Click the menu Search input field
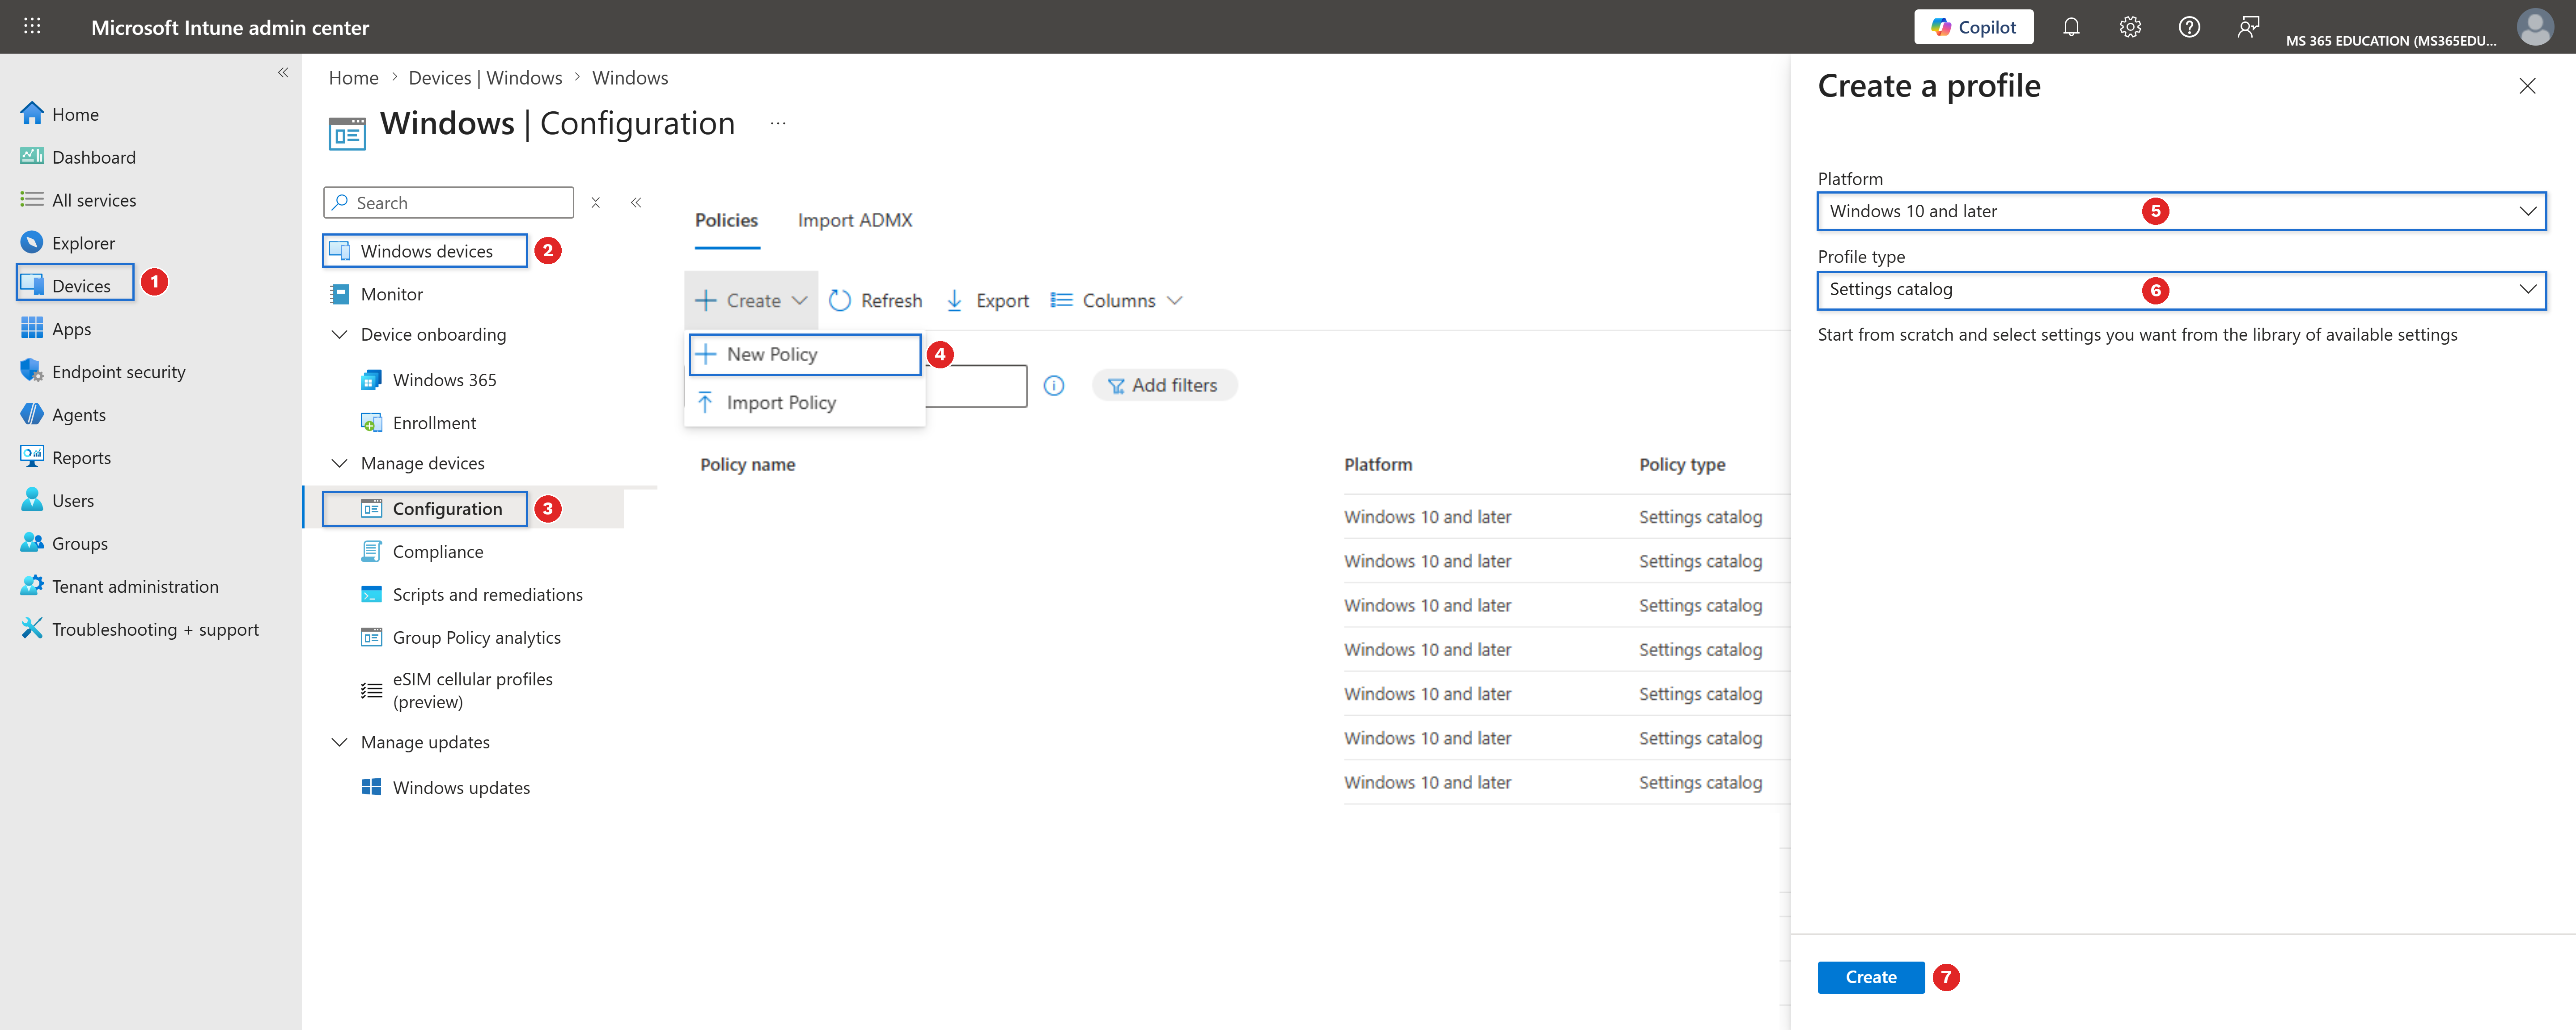 449,203
